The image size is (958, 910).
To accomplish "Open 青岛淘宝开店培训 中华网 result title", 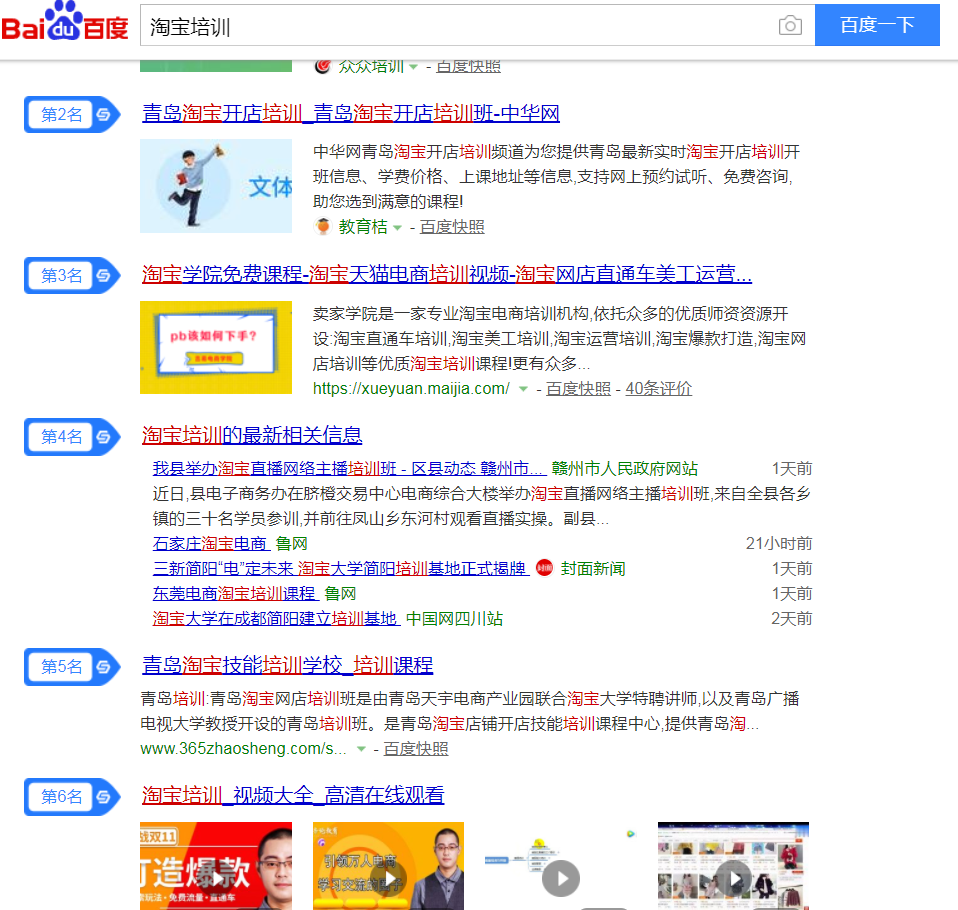I will pyautogui.click(x=351, y=113).
